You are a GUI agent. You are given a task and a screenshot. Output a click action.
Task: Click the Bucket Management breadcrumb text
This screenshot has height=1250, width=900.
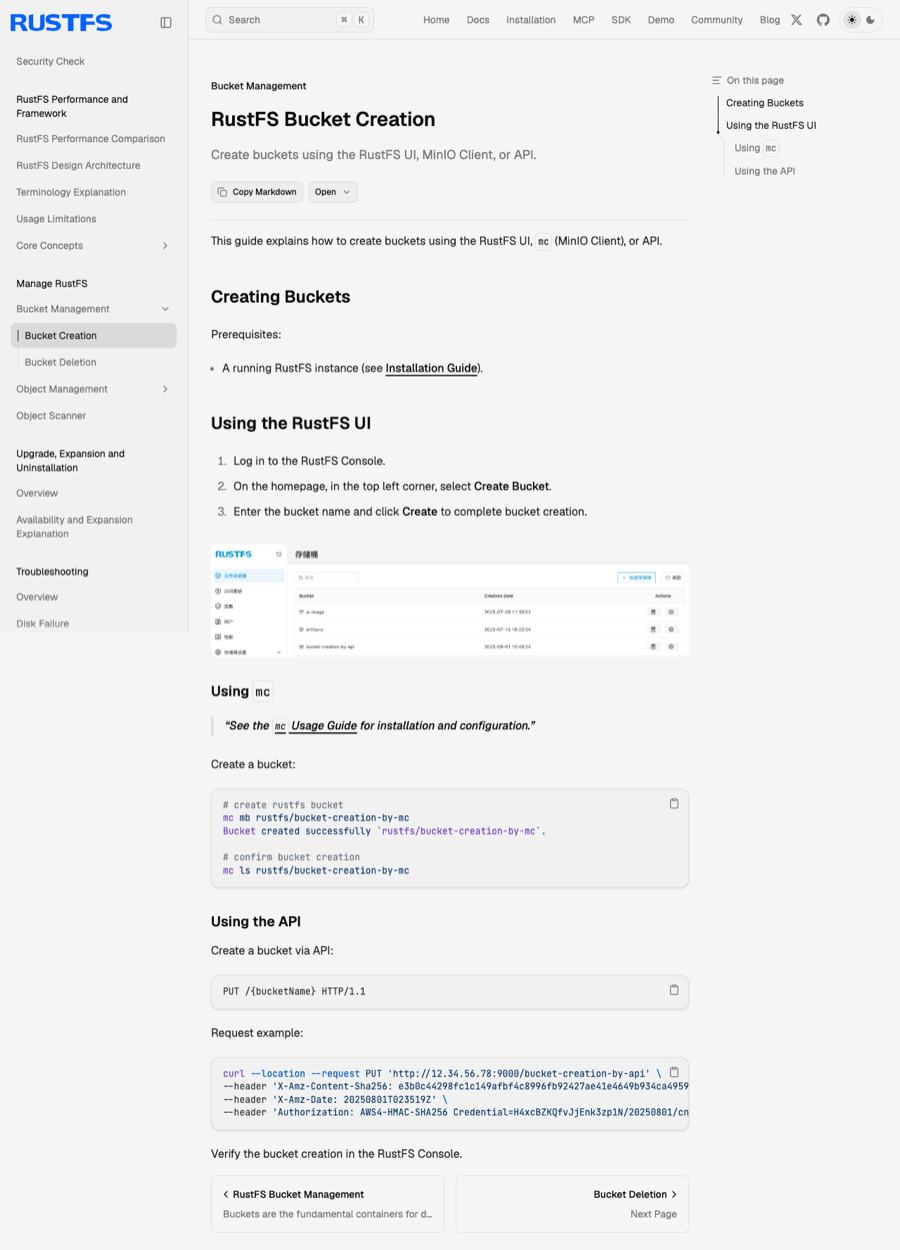(x=258, y=86)
